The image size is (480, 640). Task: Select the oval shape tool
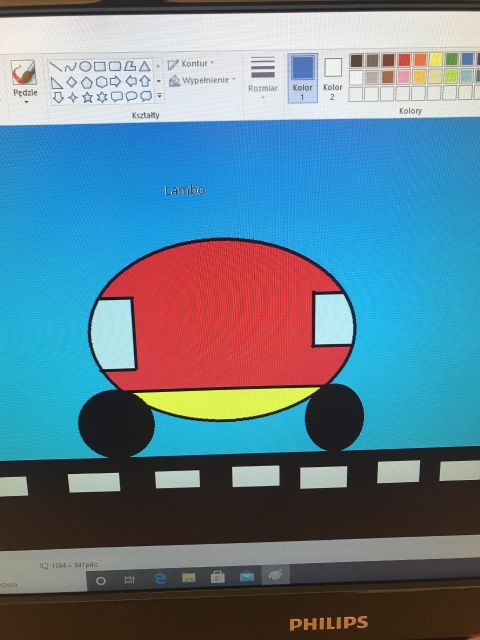[x=85, y=67]
